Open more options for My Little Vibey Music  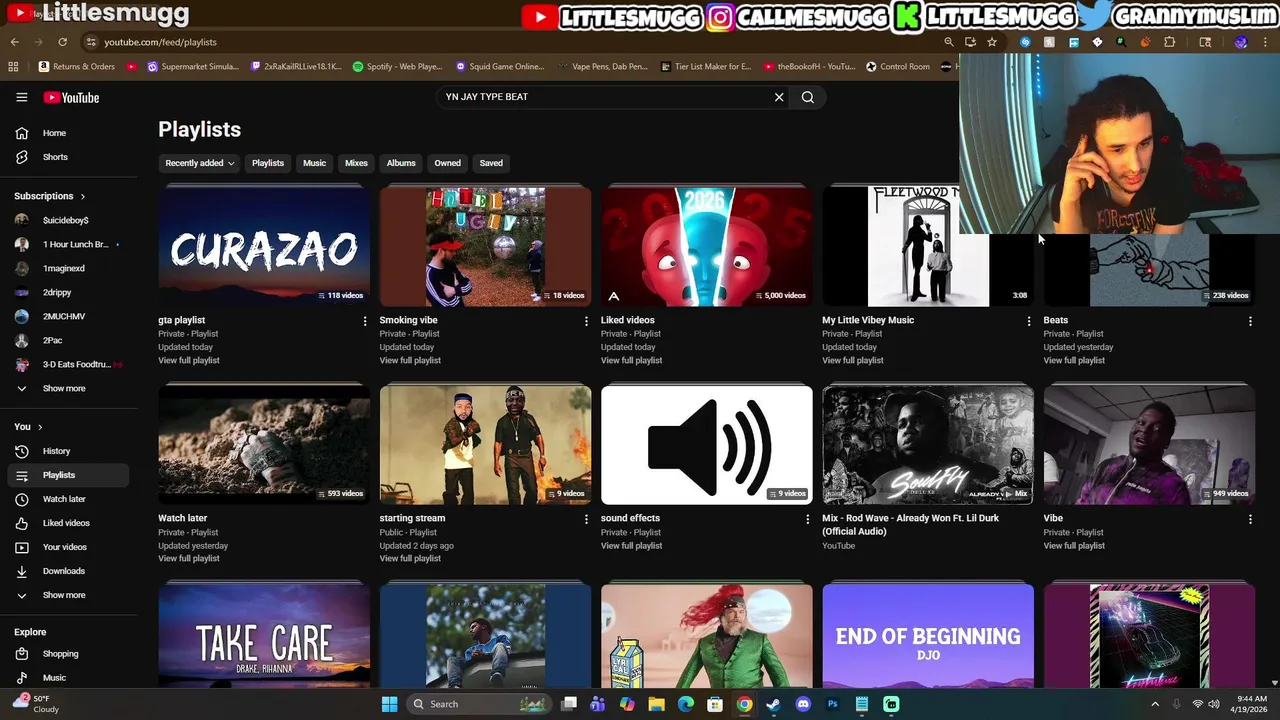[x=1029, y=321]
